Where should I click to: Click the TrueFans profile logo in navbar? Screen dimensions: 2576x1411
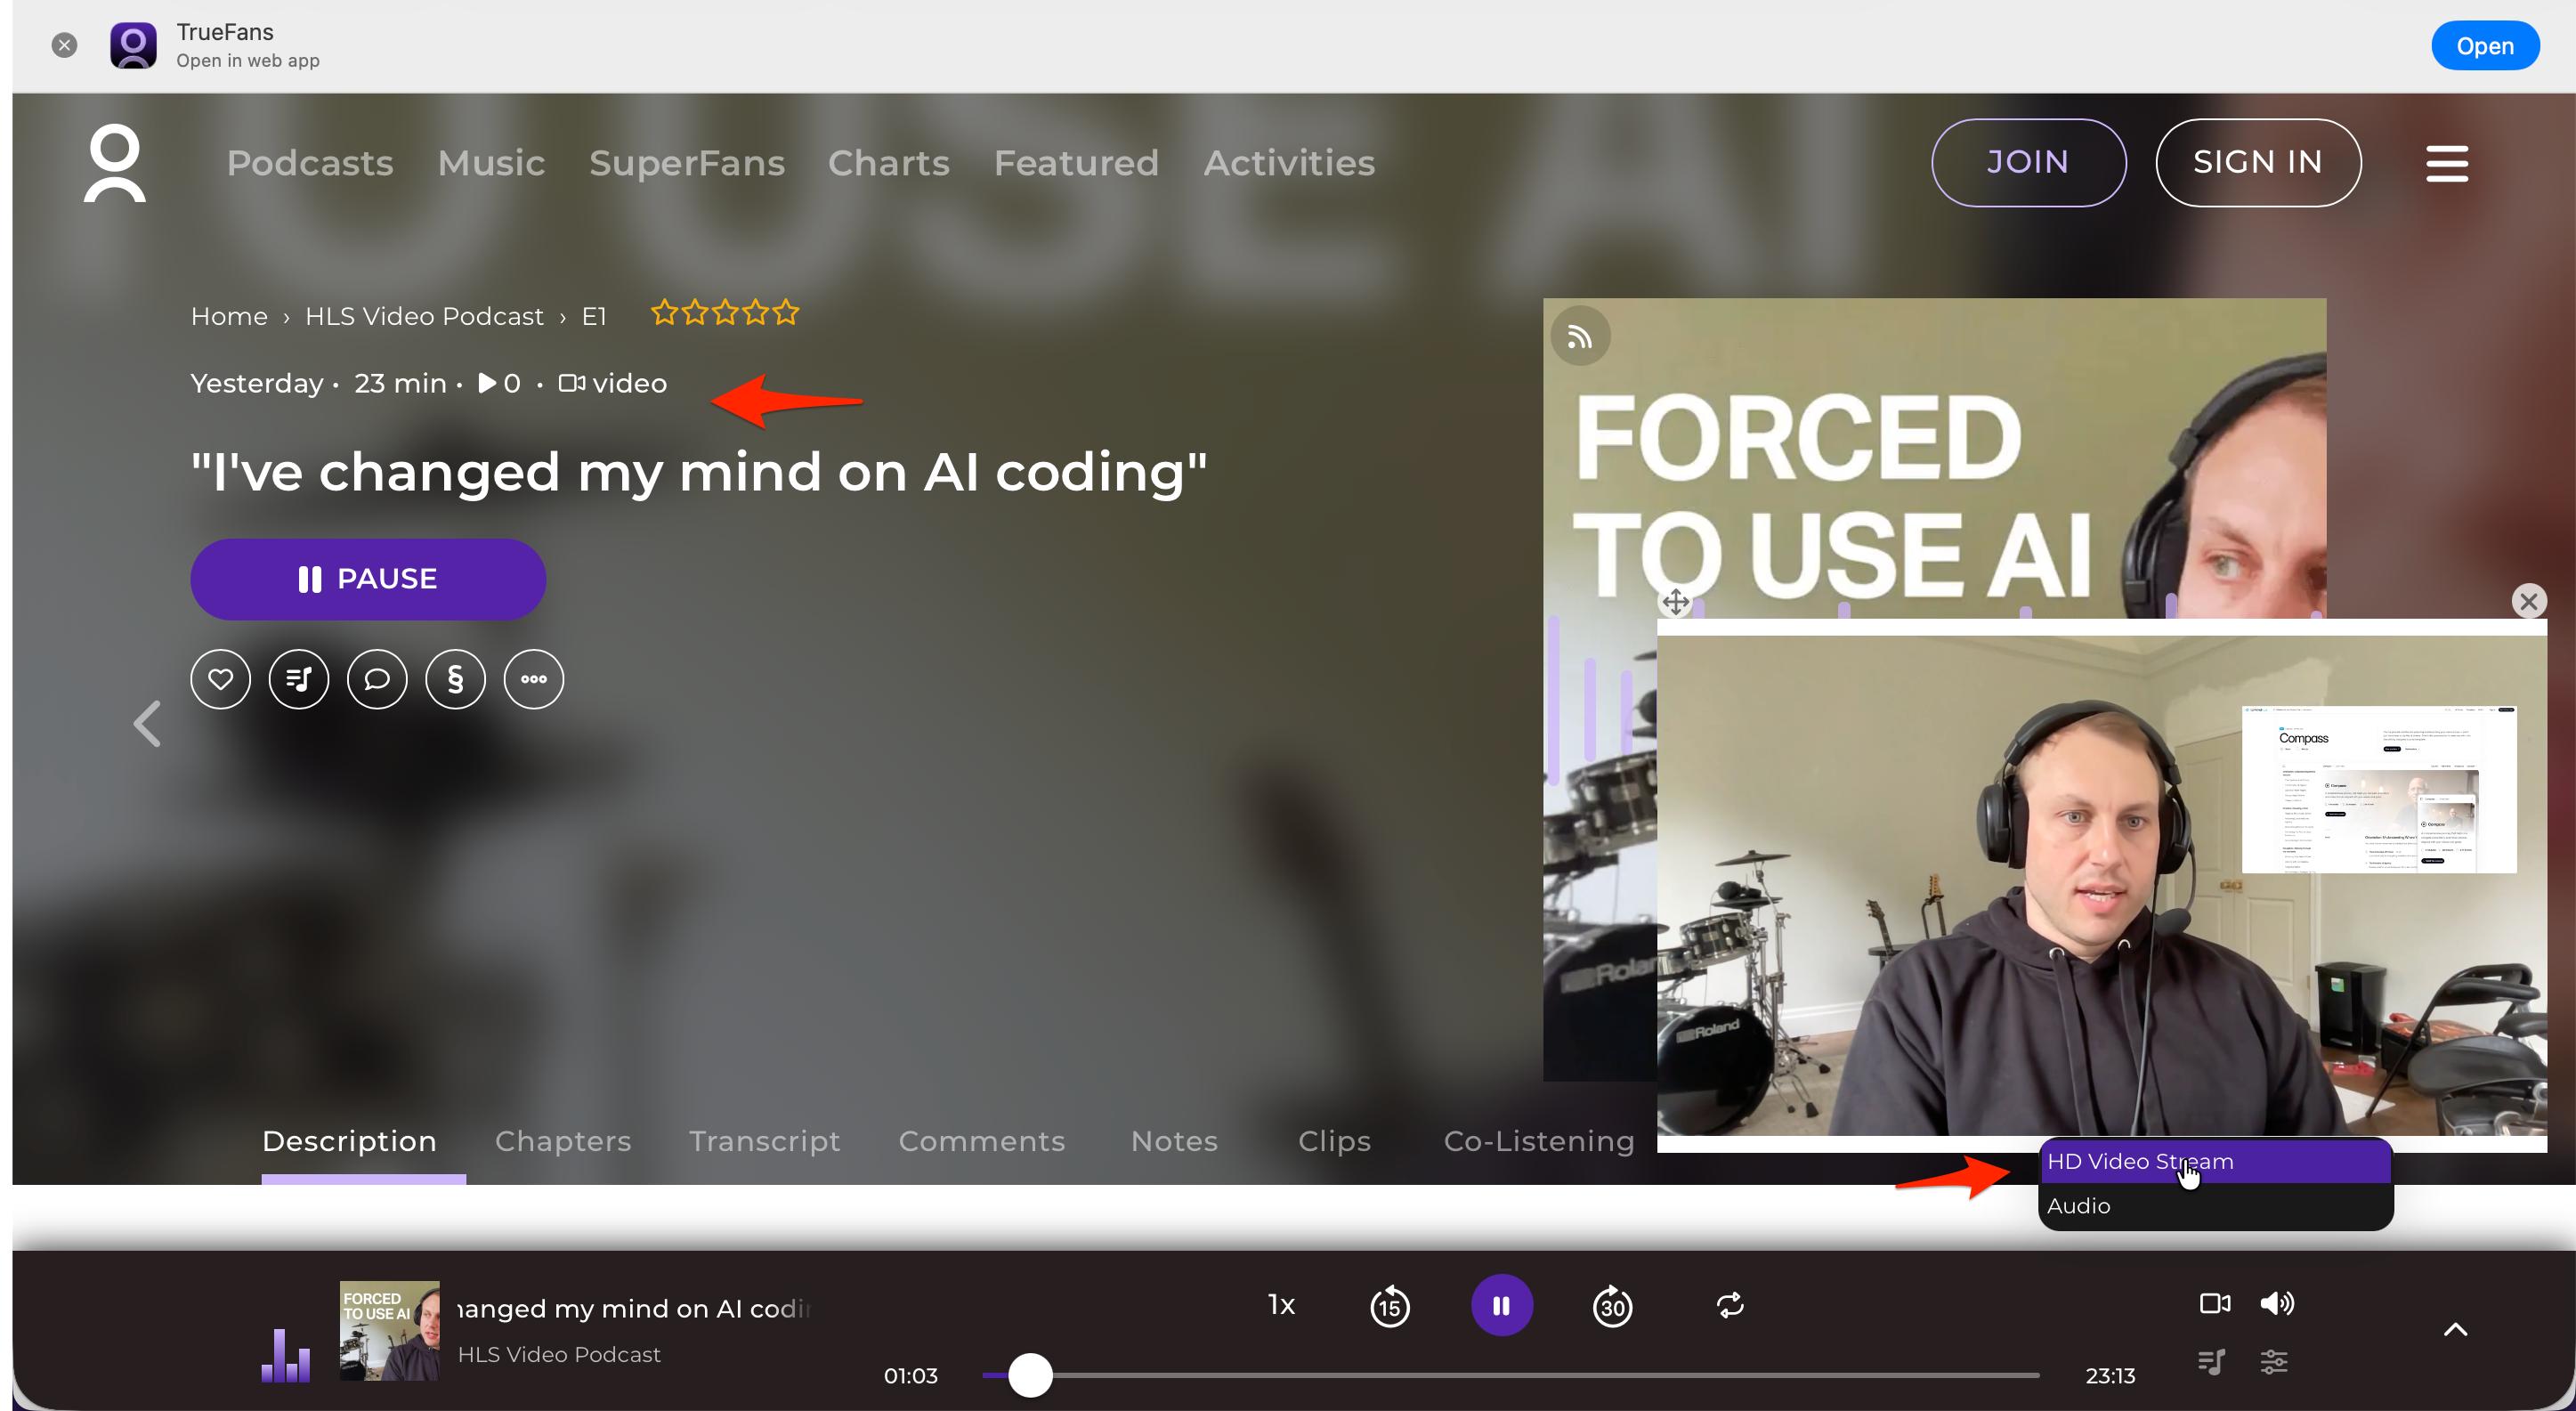click(x=114, y=163)
